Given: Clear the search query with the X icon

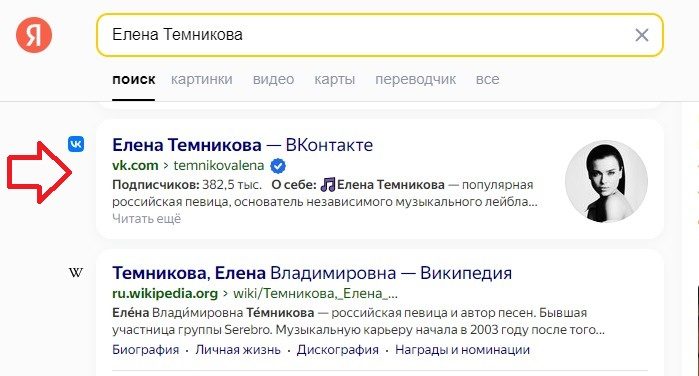Looking at the screenshot, I should (641, 35).
